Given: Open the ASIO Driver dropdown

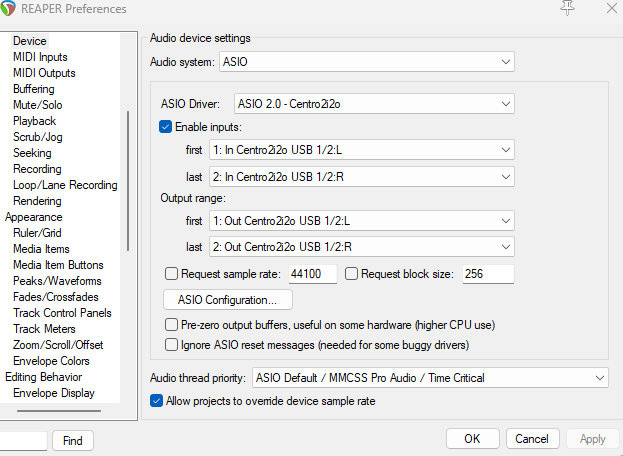Looking at the screenshot, I should point(374,104).
